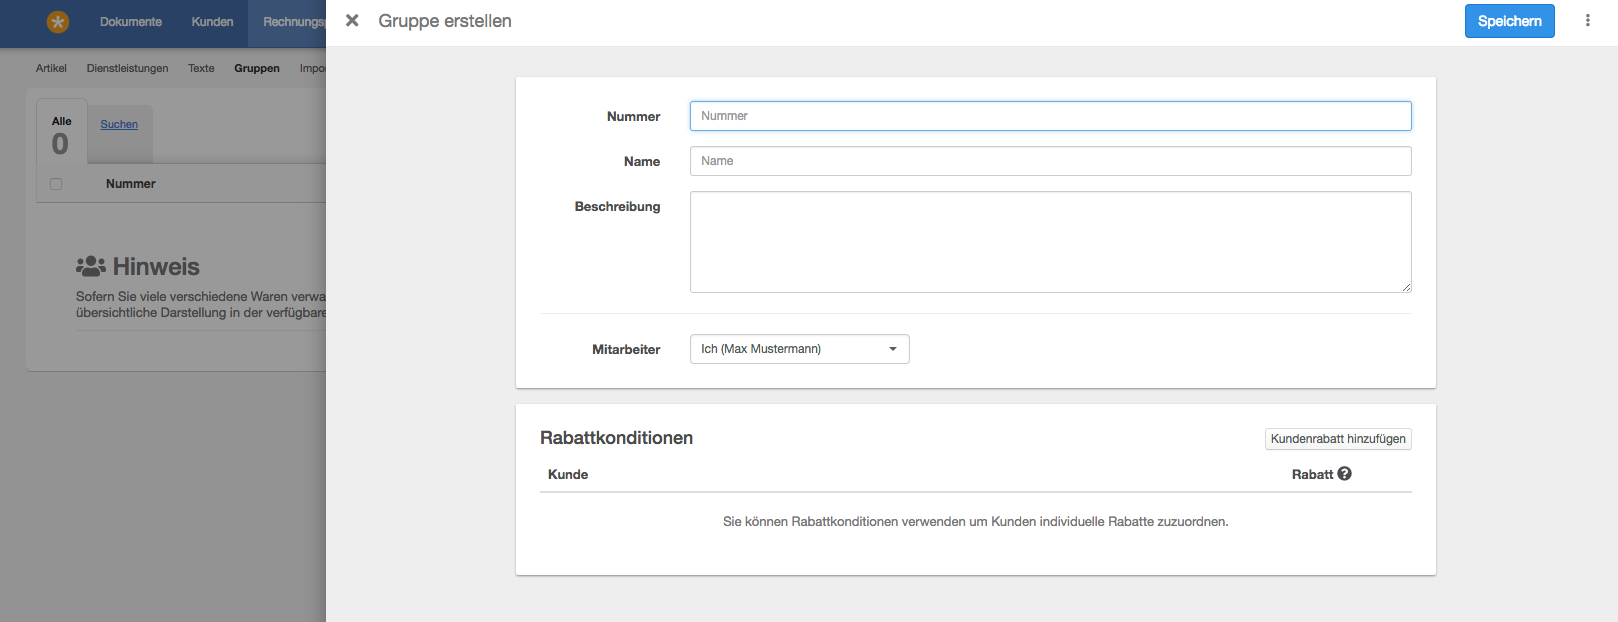Click into the Beschreibung text area
1618x622 pixels.
1050,242
